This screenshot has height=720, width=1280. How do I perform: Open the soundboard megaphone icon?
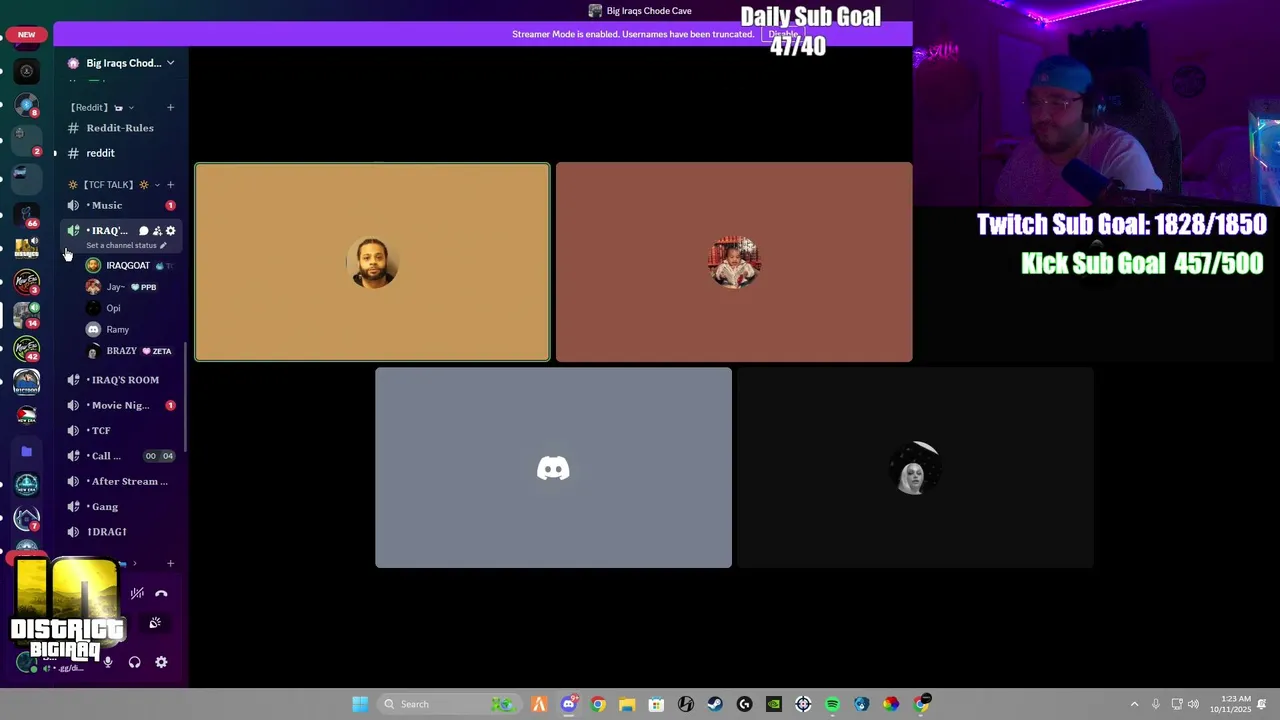pyautogui.click(x=155, y=623)
